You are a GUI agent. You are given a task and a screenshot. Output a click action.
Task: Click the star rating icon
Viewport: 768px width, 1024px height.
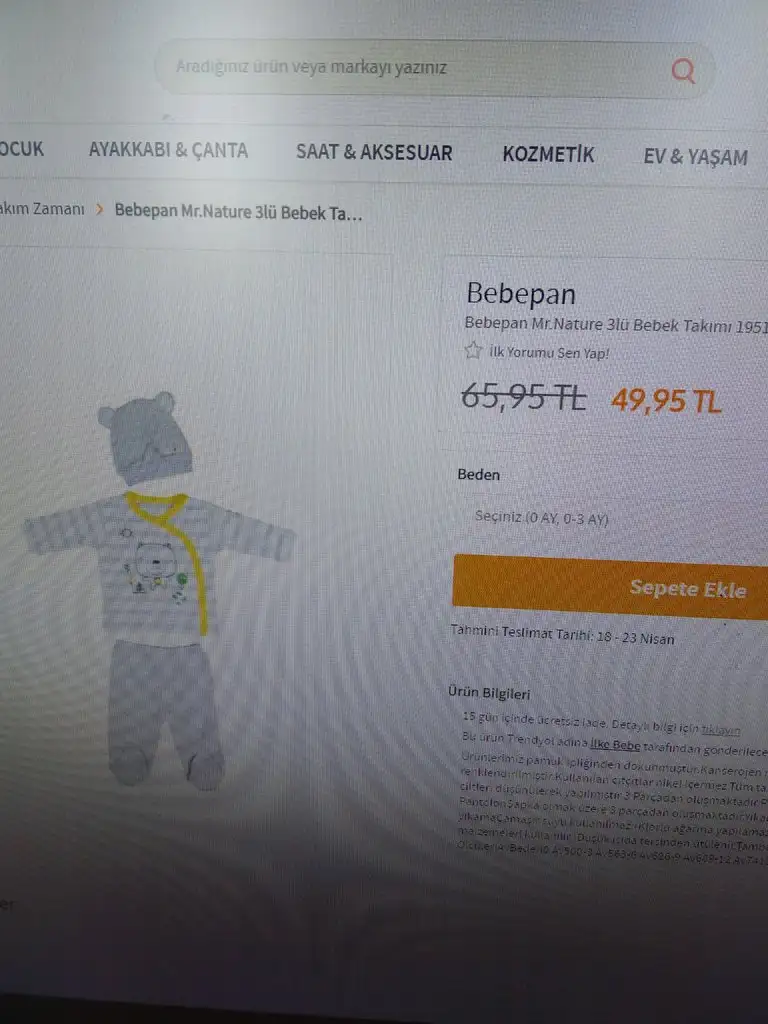473,351
